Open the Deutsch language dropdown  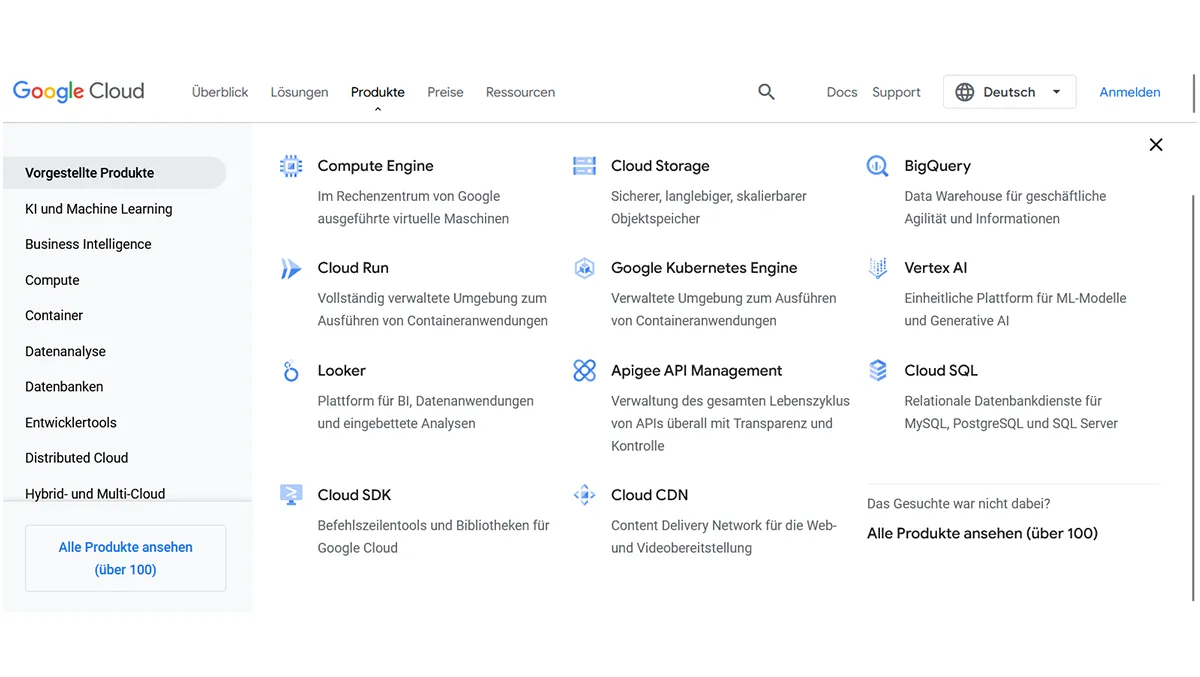click(x=1009, y=92)
